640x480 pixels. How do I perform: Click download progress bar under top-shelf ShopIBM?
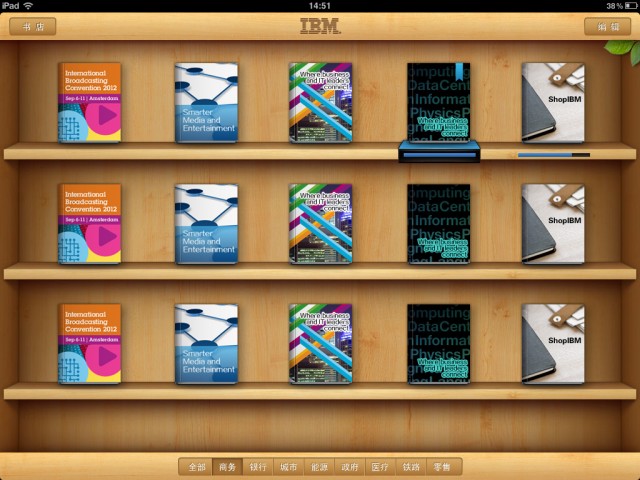coord(554,155)
